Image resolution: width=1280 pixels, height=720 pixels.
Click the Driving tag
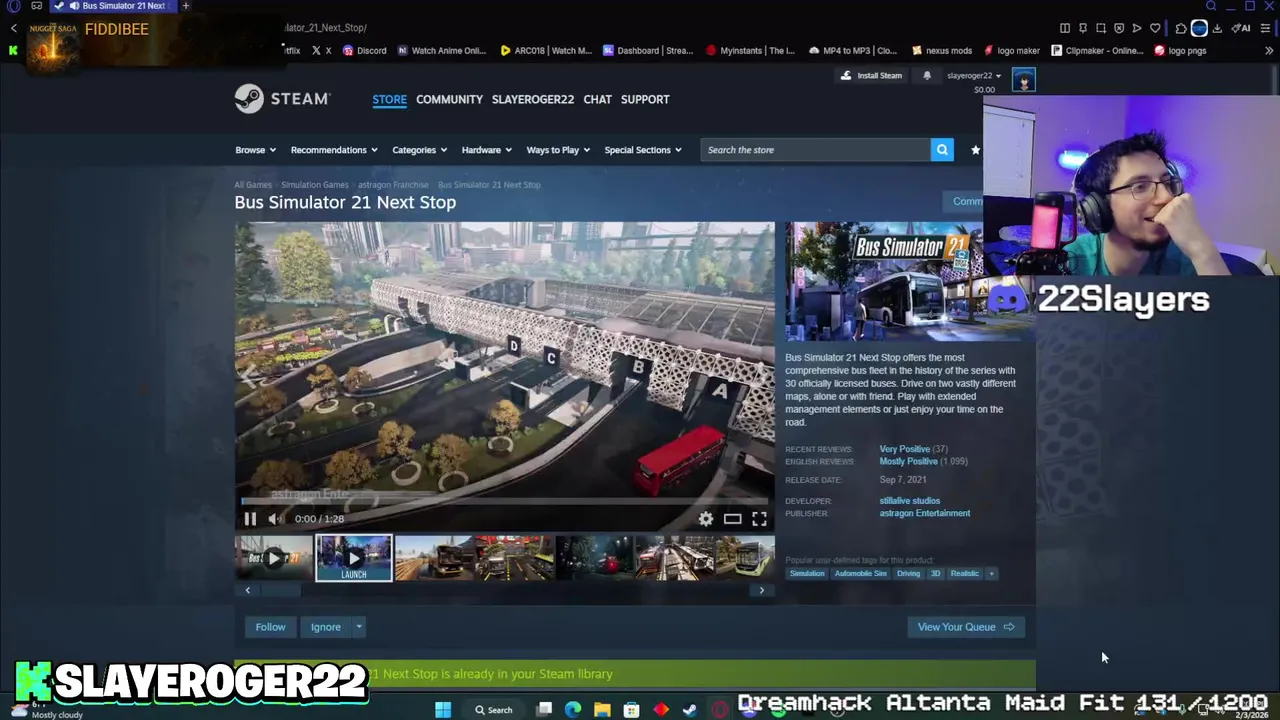click(x=908, y=574)
